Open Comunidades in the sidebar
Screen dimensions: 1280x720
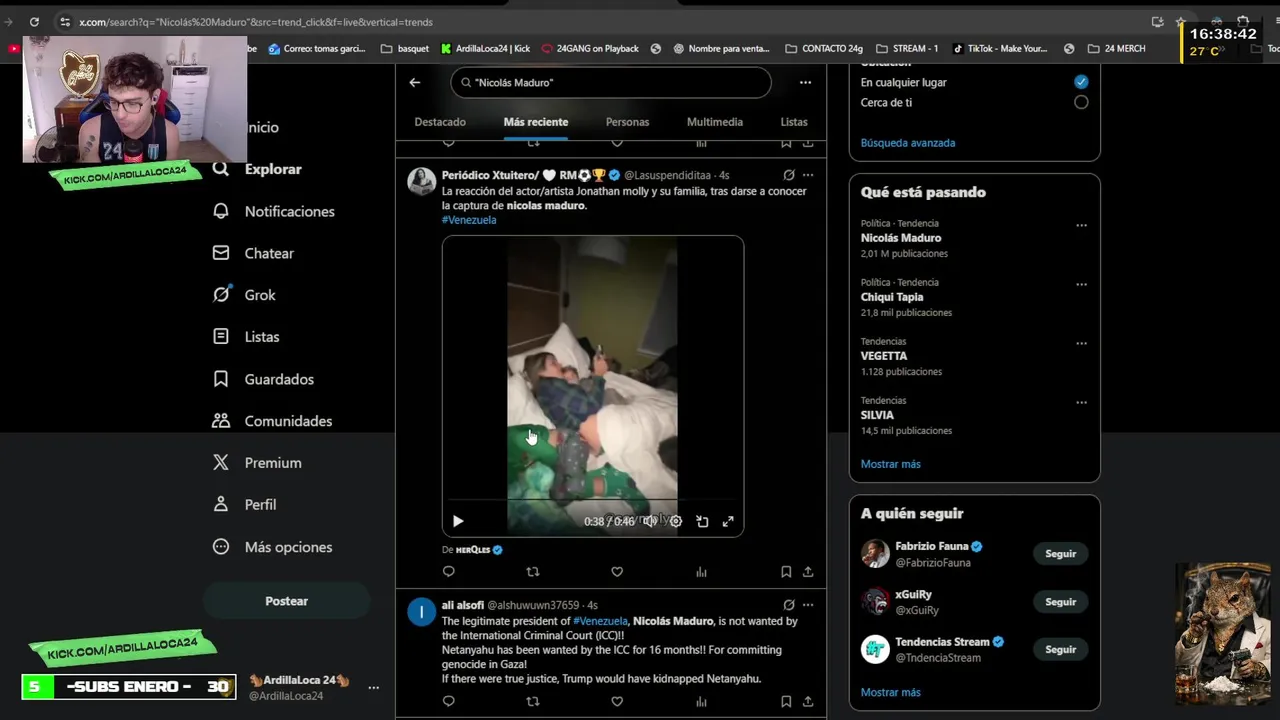point(272,421)
